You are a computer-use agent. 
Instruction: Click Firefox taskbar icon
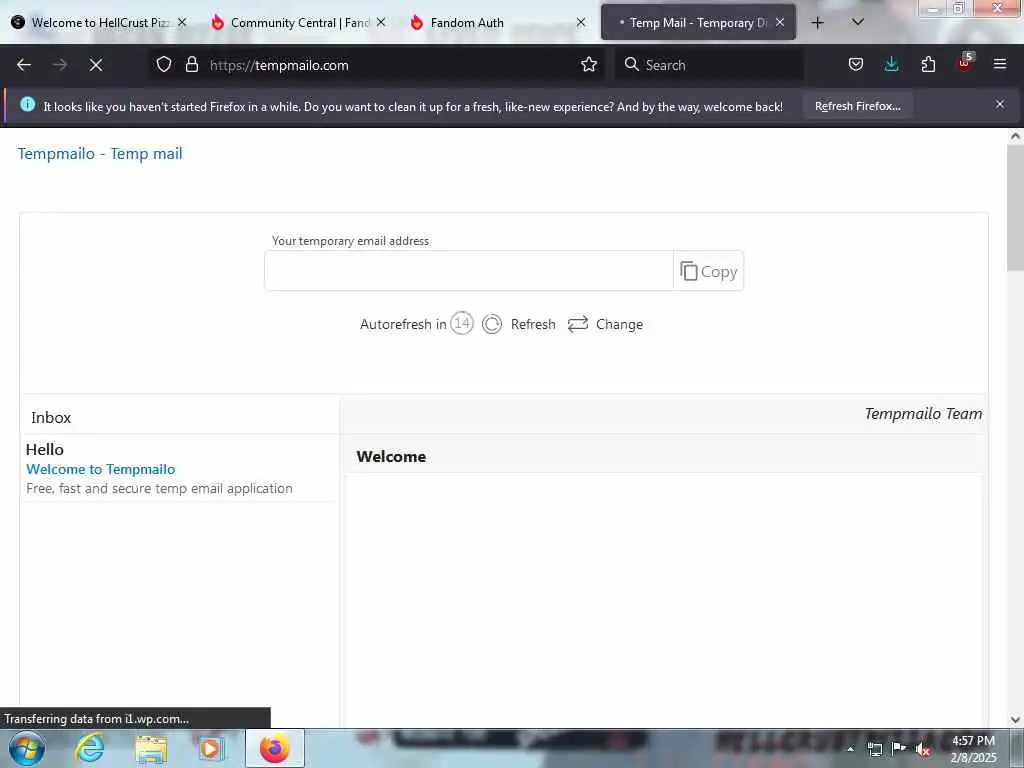tap(275, 748)
